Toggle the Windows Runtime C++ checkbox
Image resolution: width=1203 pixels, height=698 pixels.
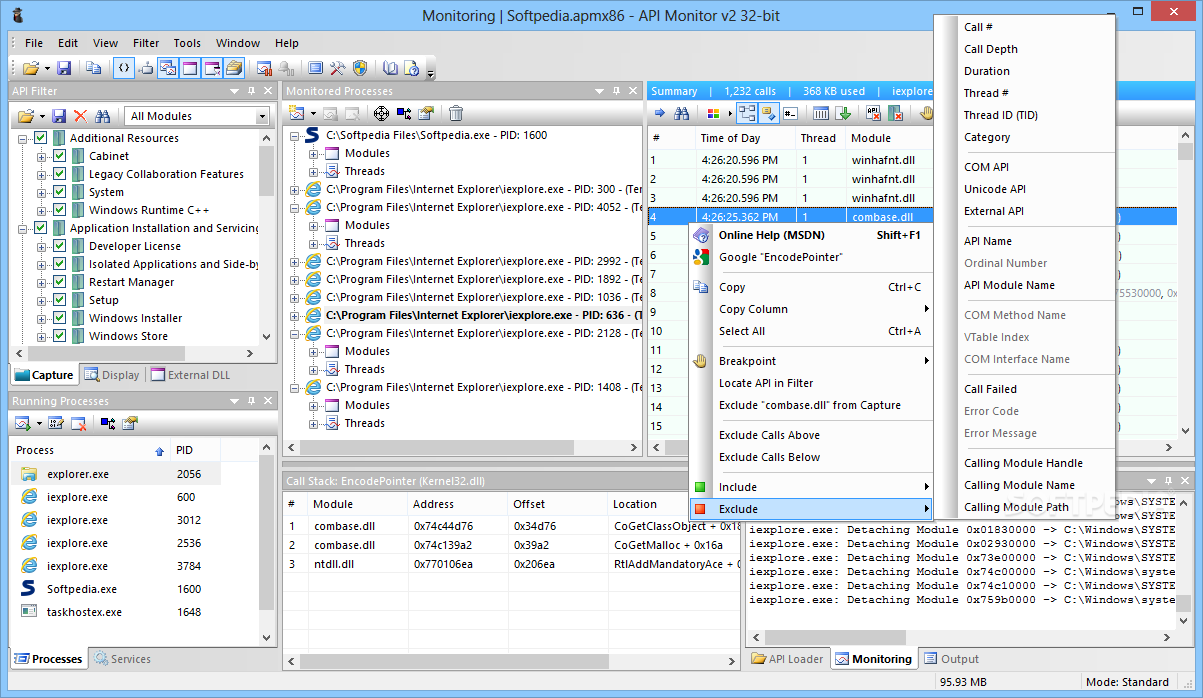click(x=60, y=210)
